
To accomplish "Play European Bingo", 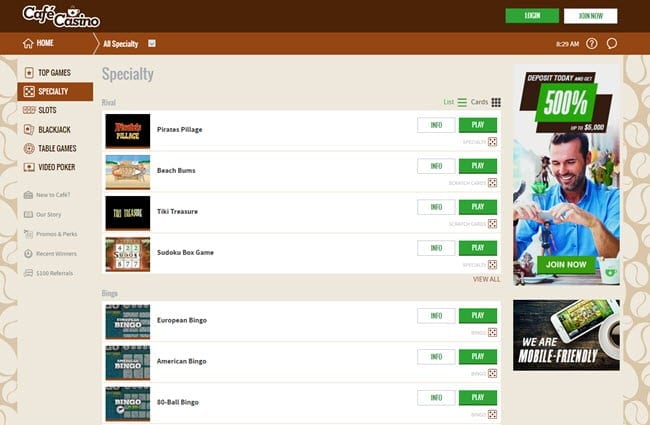I will coord(478,316).
